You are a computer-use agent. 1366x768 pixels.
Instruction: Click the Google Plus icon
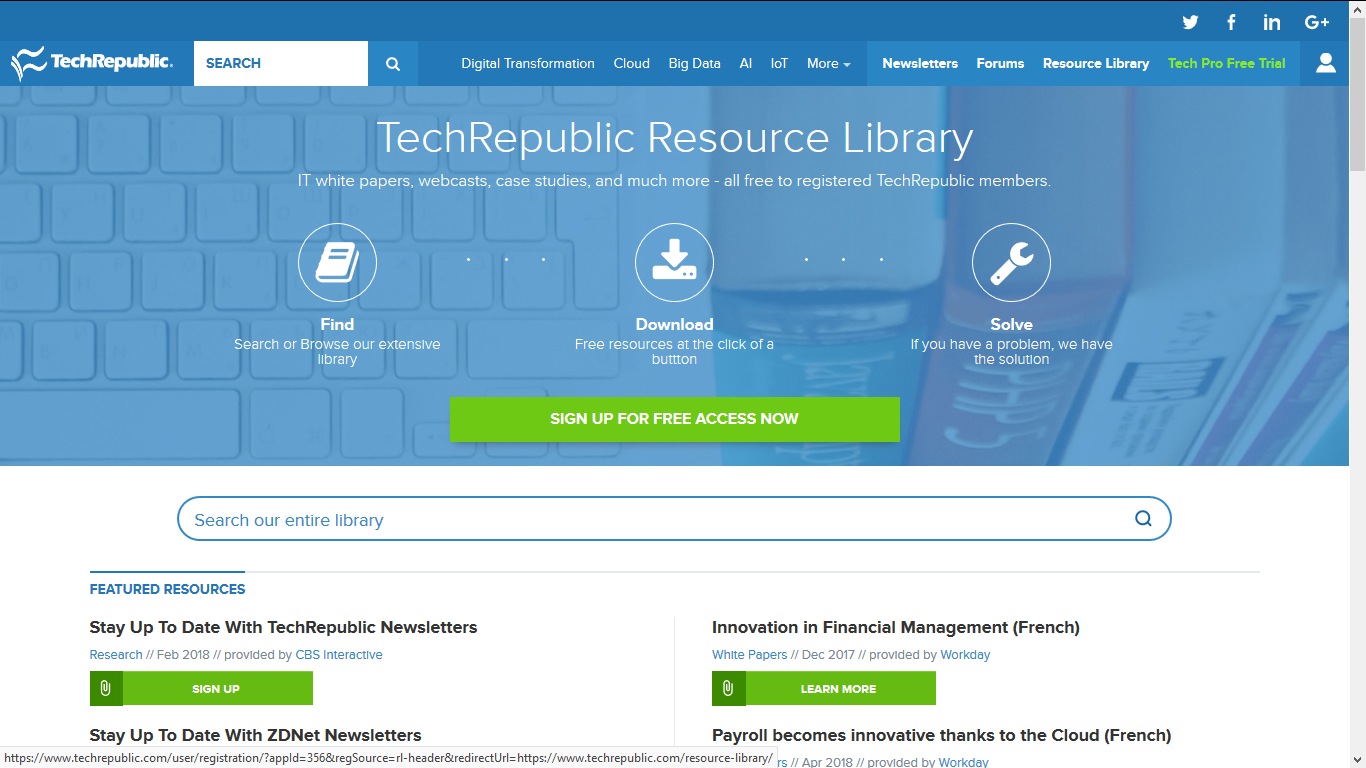[x=1316, y=22]
